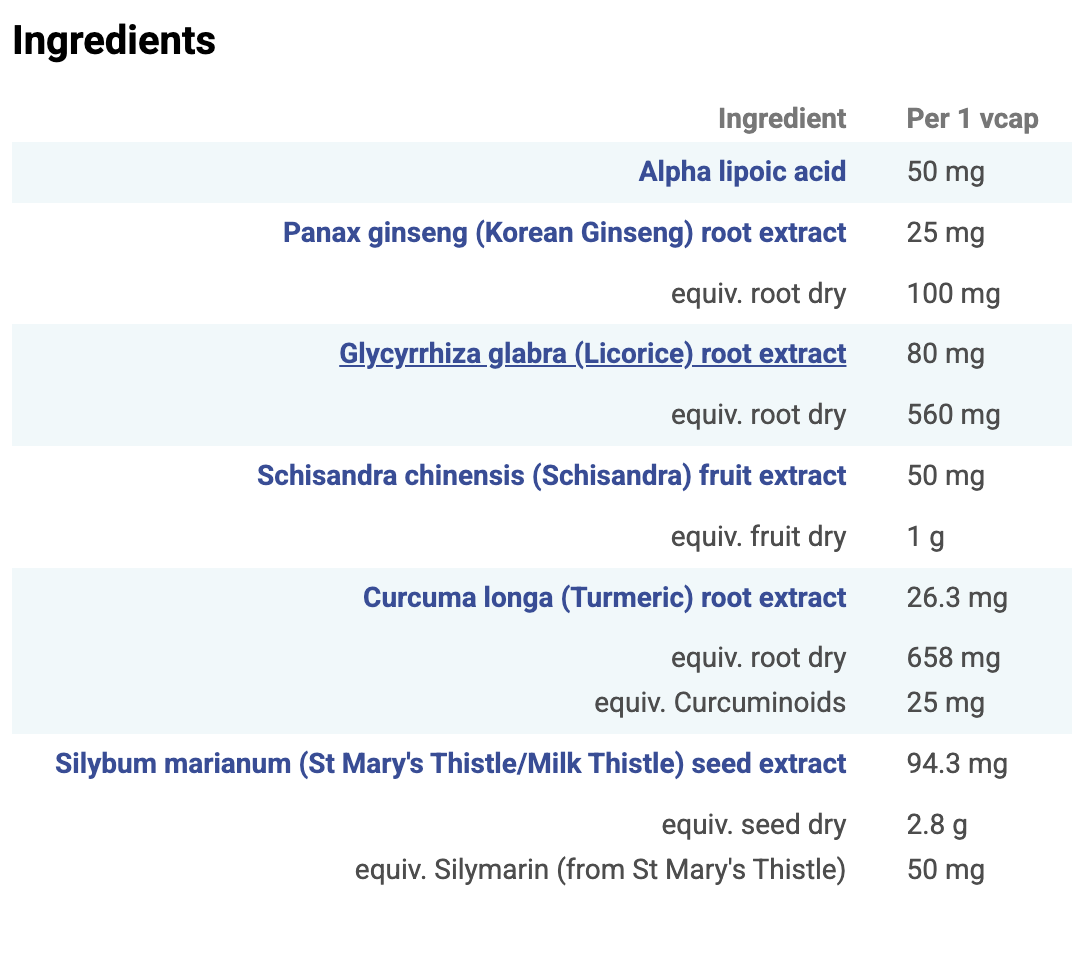Click the 1 g fruit dry value

coord(925,537)
